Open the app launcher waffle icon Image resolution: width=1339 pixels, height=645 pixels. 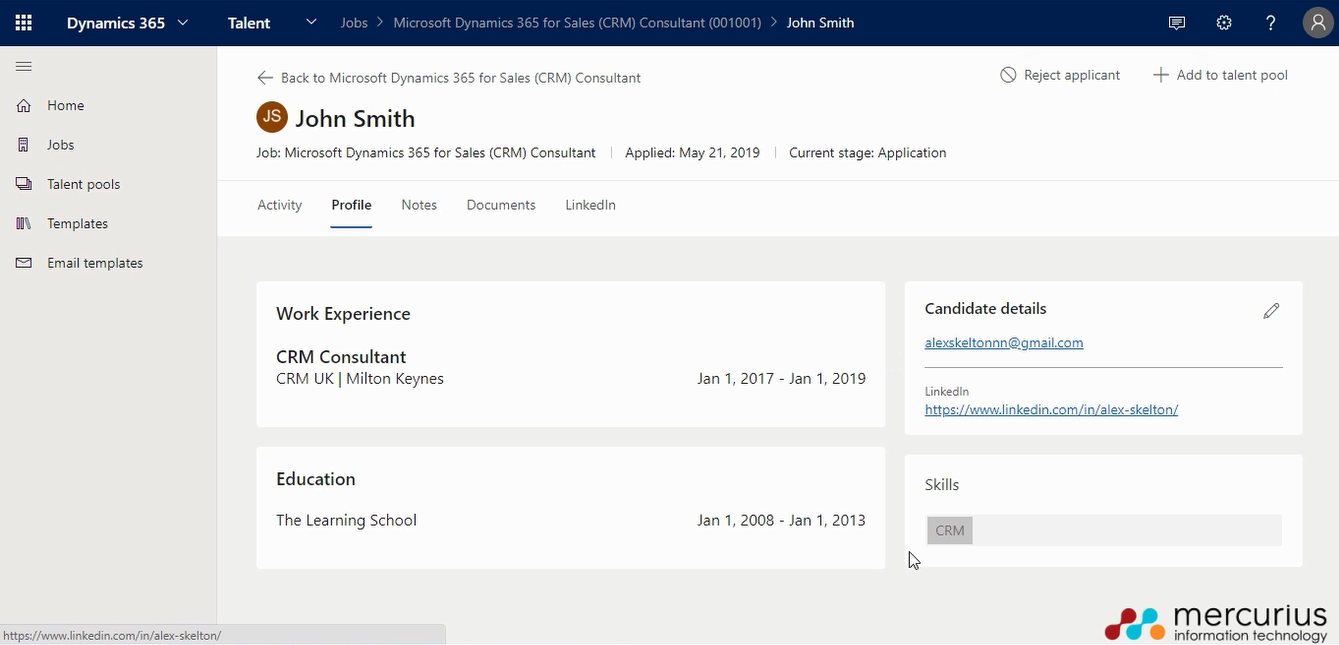click(23, 22)
